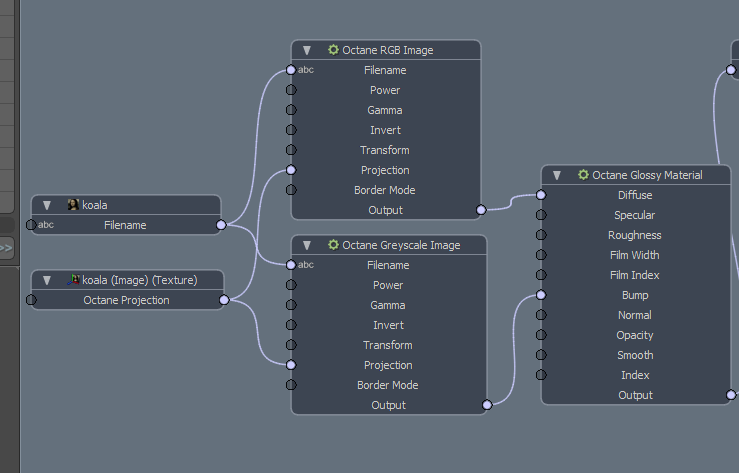This screenshot has width=739, height=473.
Task: Click the Glossy Material Diffuse input port
Action: 541,195
